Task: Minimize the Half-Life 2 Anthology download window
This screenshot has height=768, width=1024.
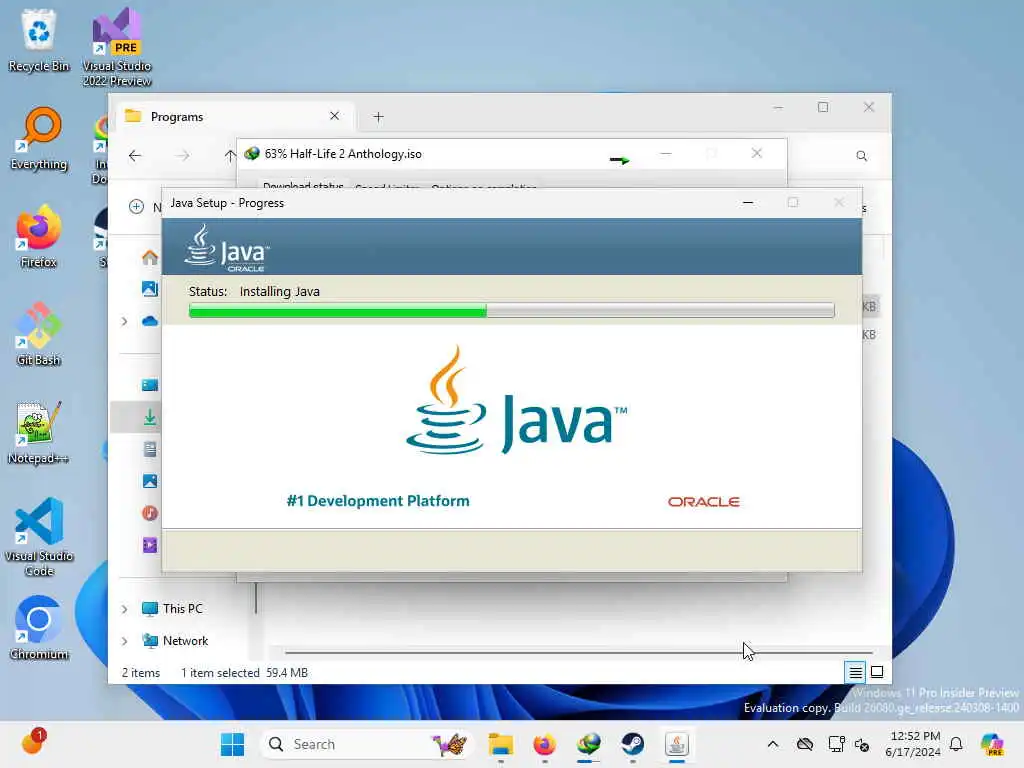Action: point(665,154)
